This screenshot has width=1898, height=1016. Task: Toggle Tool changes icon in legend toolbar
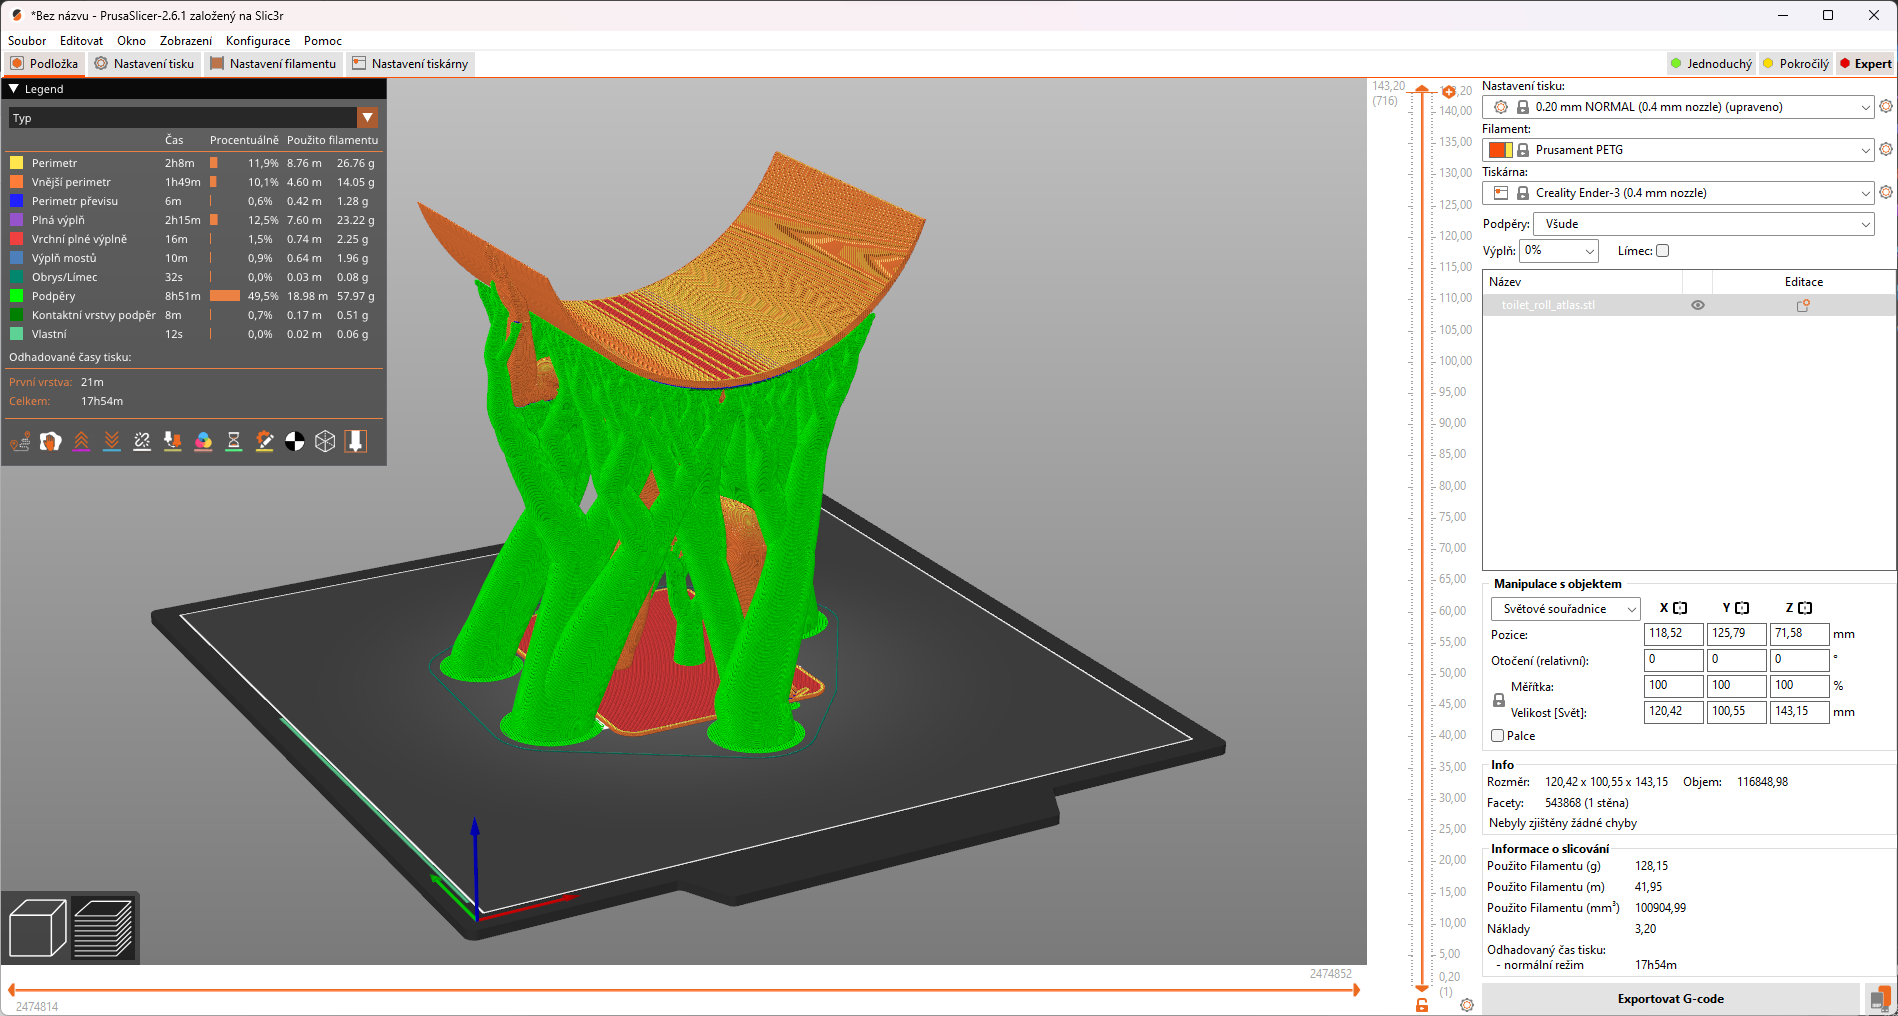point(173,441)
